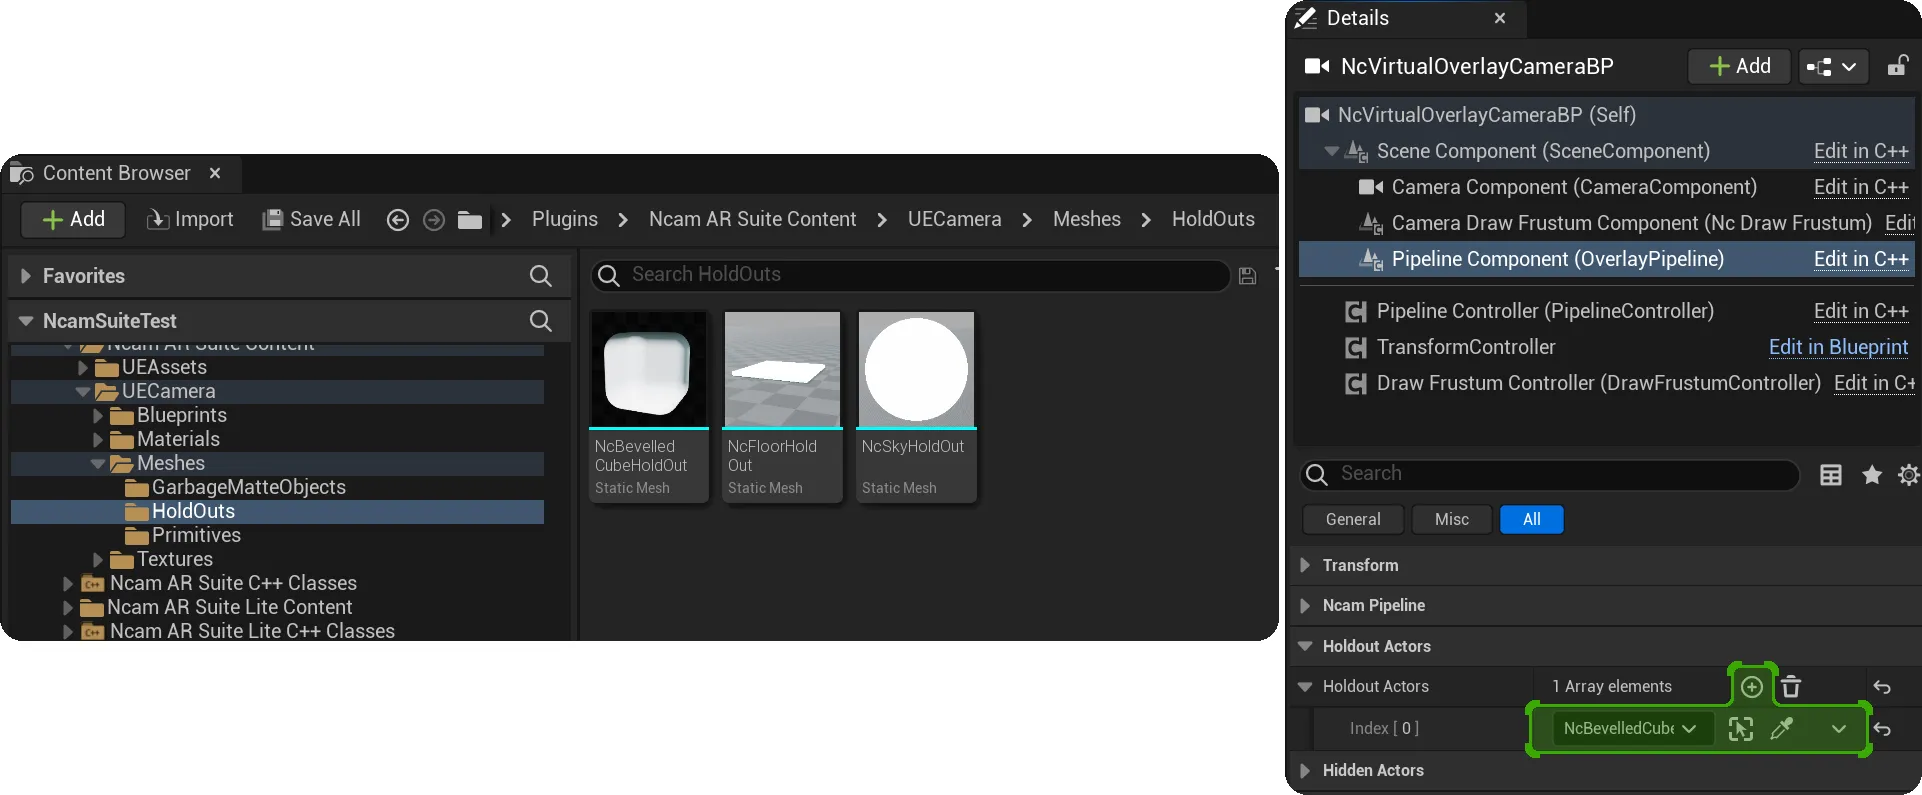Reset Holdout Actors array to default
This screenshot has height=795, width=1922.
click(1882, 687)
